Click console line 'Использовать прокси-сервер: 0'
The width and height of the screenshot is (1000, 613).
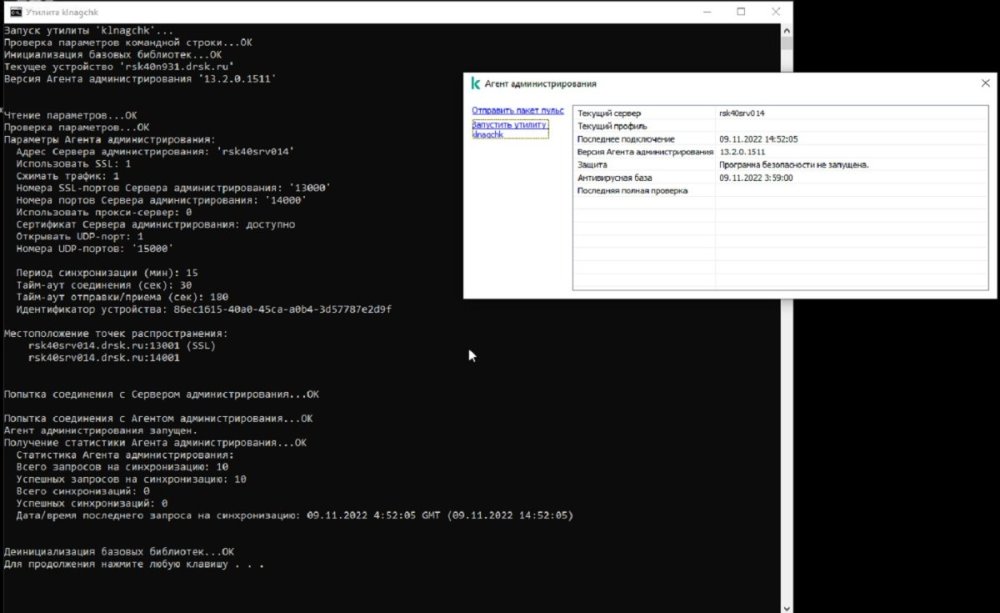point(103,212)
